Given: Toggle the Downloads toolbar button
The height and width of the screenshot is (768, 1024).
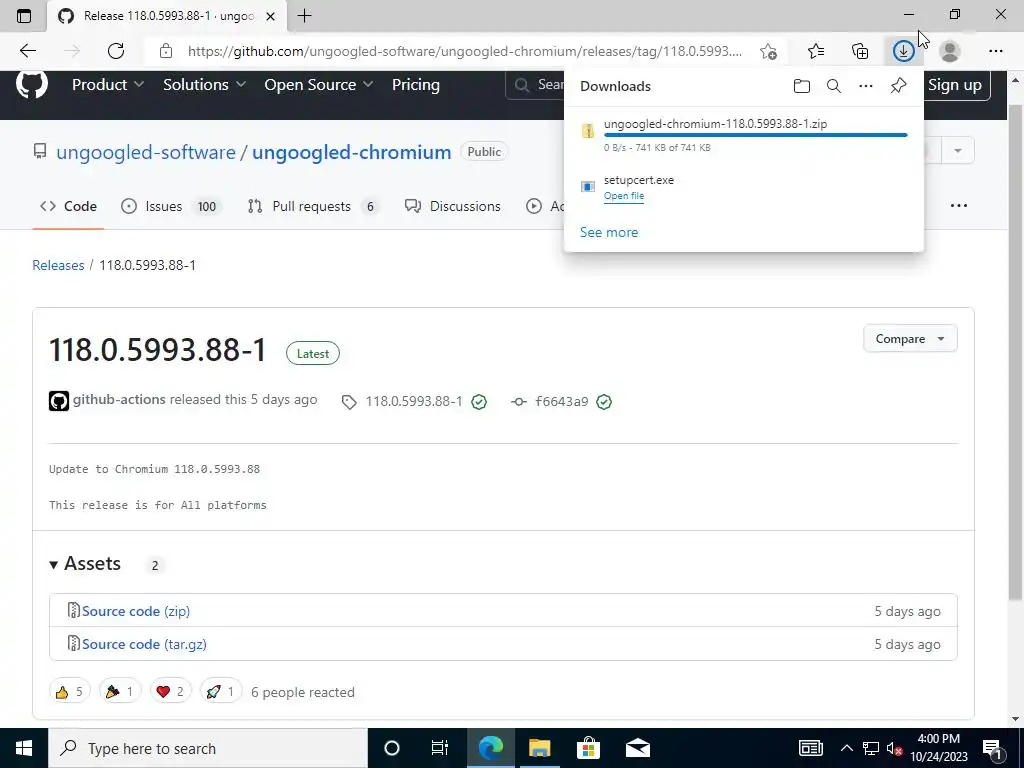Looking at the screenshot, I should [904, 51].
